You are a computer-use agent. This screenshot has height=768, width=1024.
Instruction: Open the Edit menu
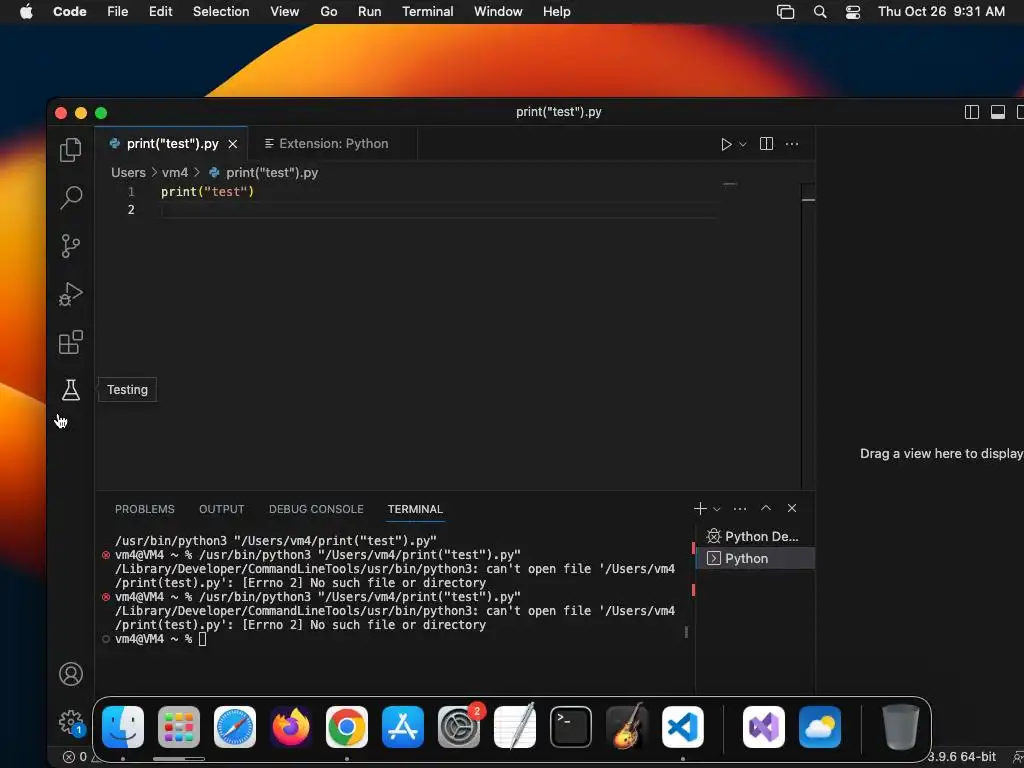[160, 12]
